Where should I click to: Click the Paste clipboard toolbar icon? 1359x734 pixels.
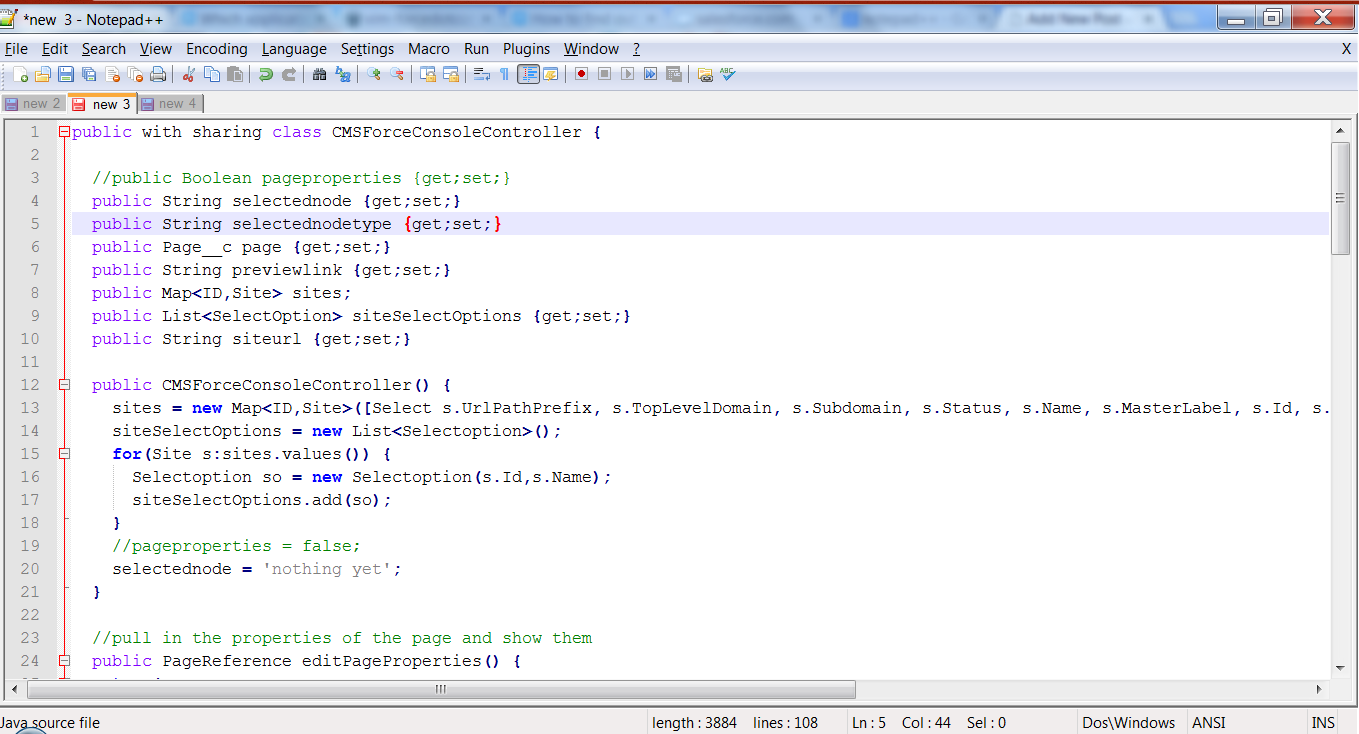tap(235, 74)
